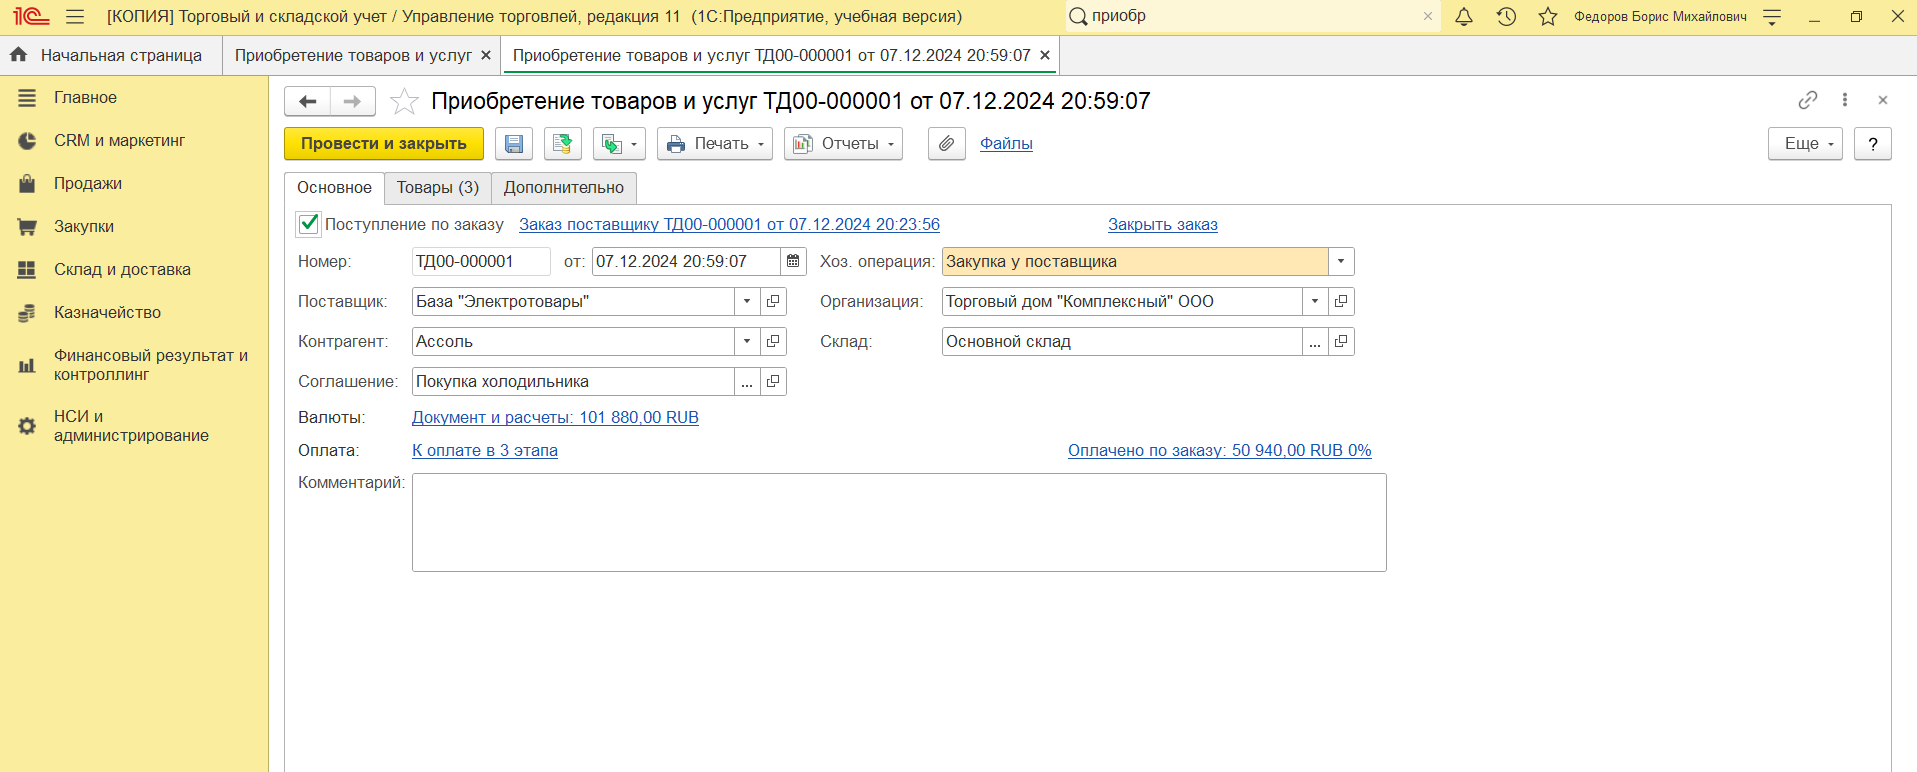Click the search magnifier icon

pos(1078,16)
